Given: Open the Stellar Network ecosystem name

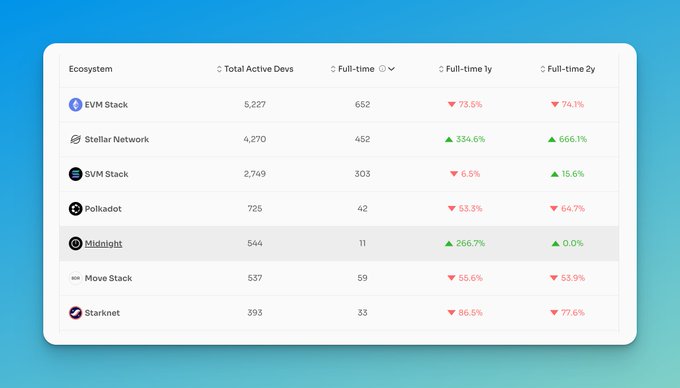Looking at the screenshot, I should pos(117,139).
